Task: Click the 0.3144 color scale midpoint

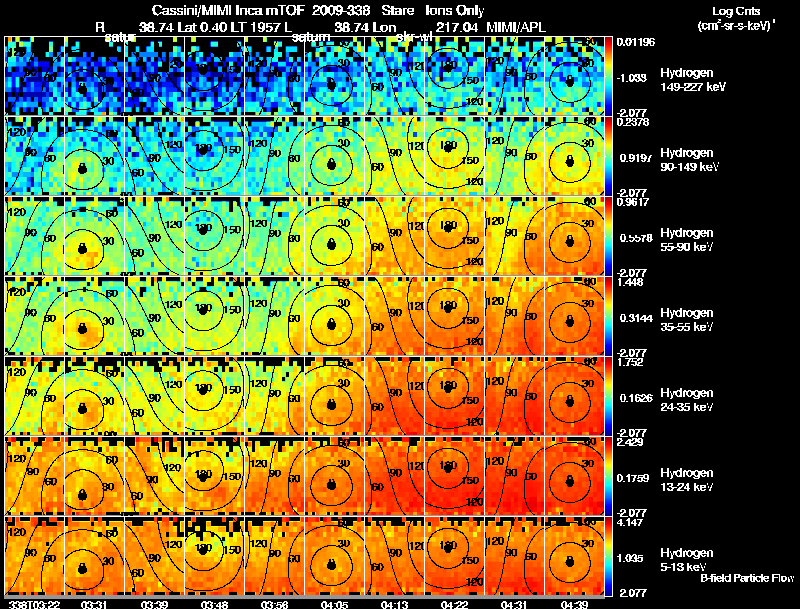Action: tap(635, 318)
